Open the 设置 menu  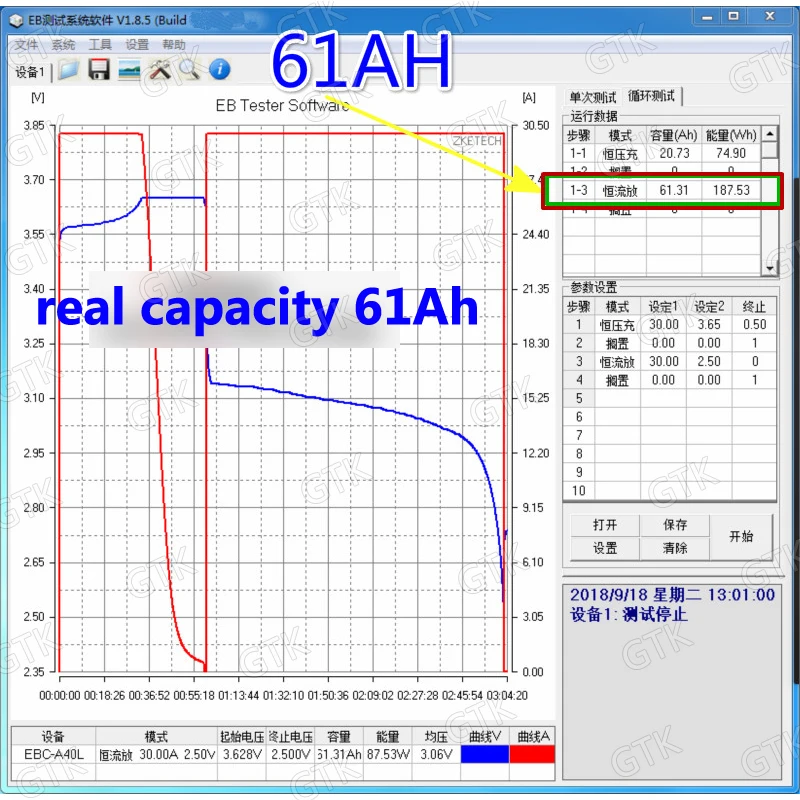click(x=137, y=44)
